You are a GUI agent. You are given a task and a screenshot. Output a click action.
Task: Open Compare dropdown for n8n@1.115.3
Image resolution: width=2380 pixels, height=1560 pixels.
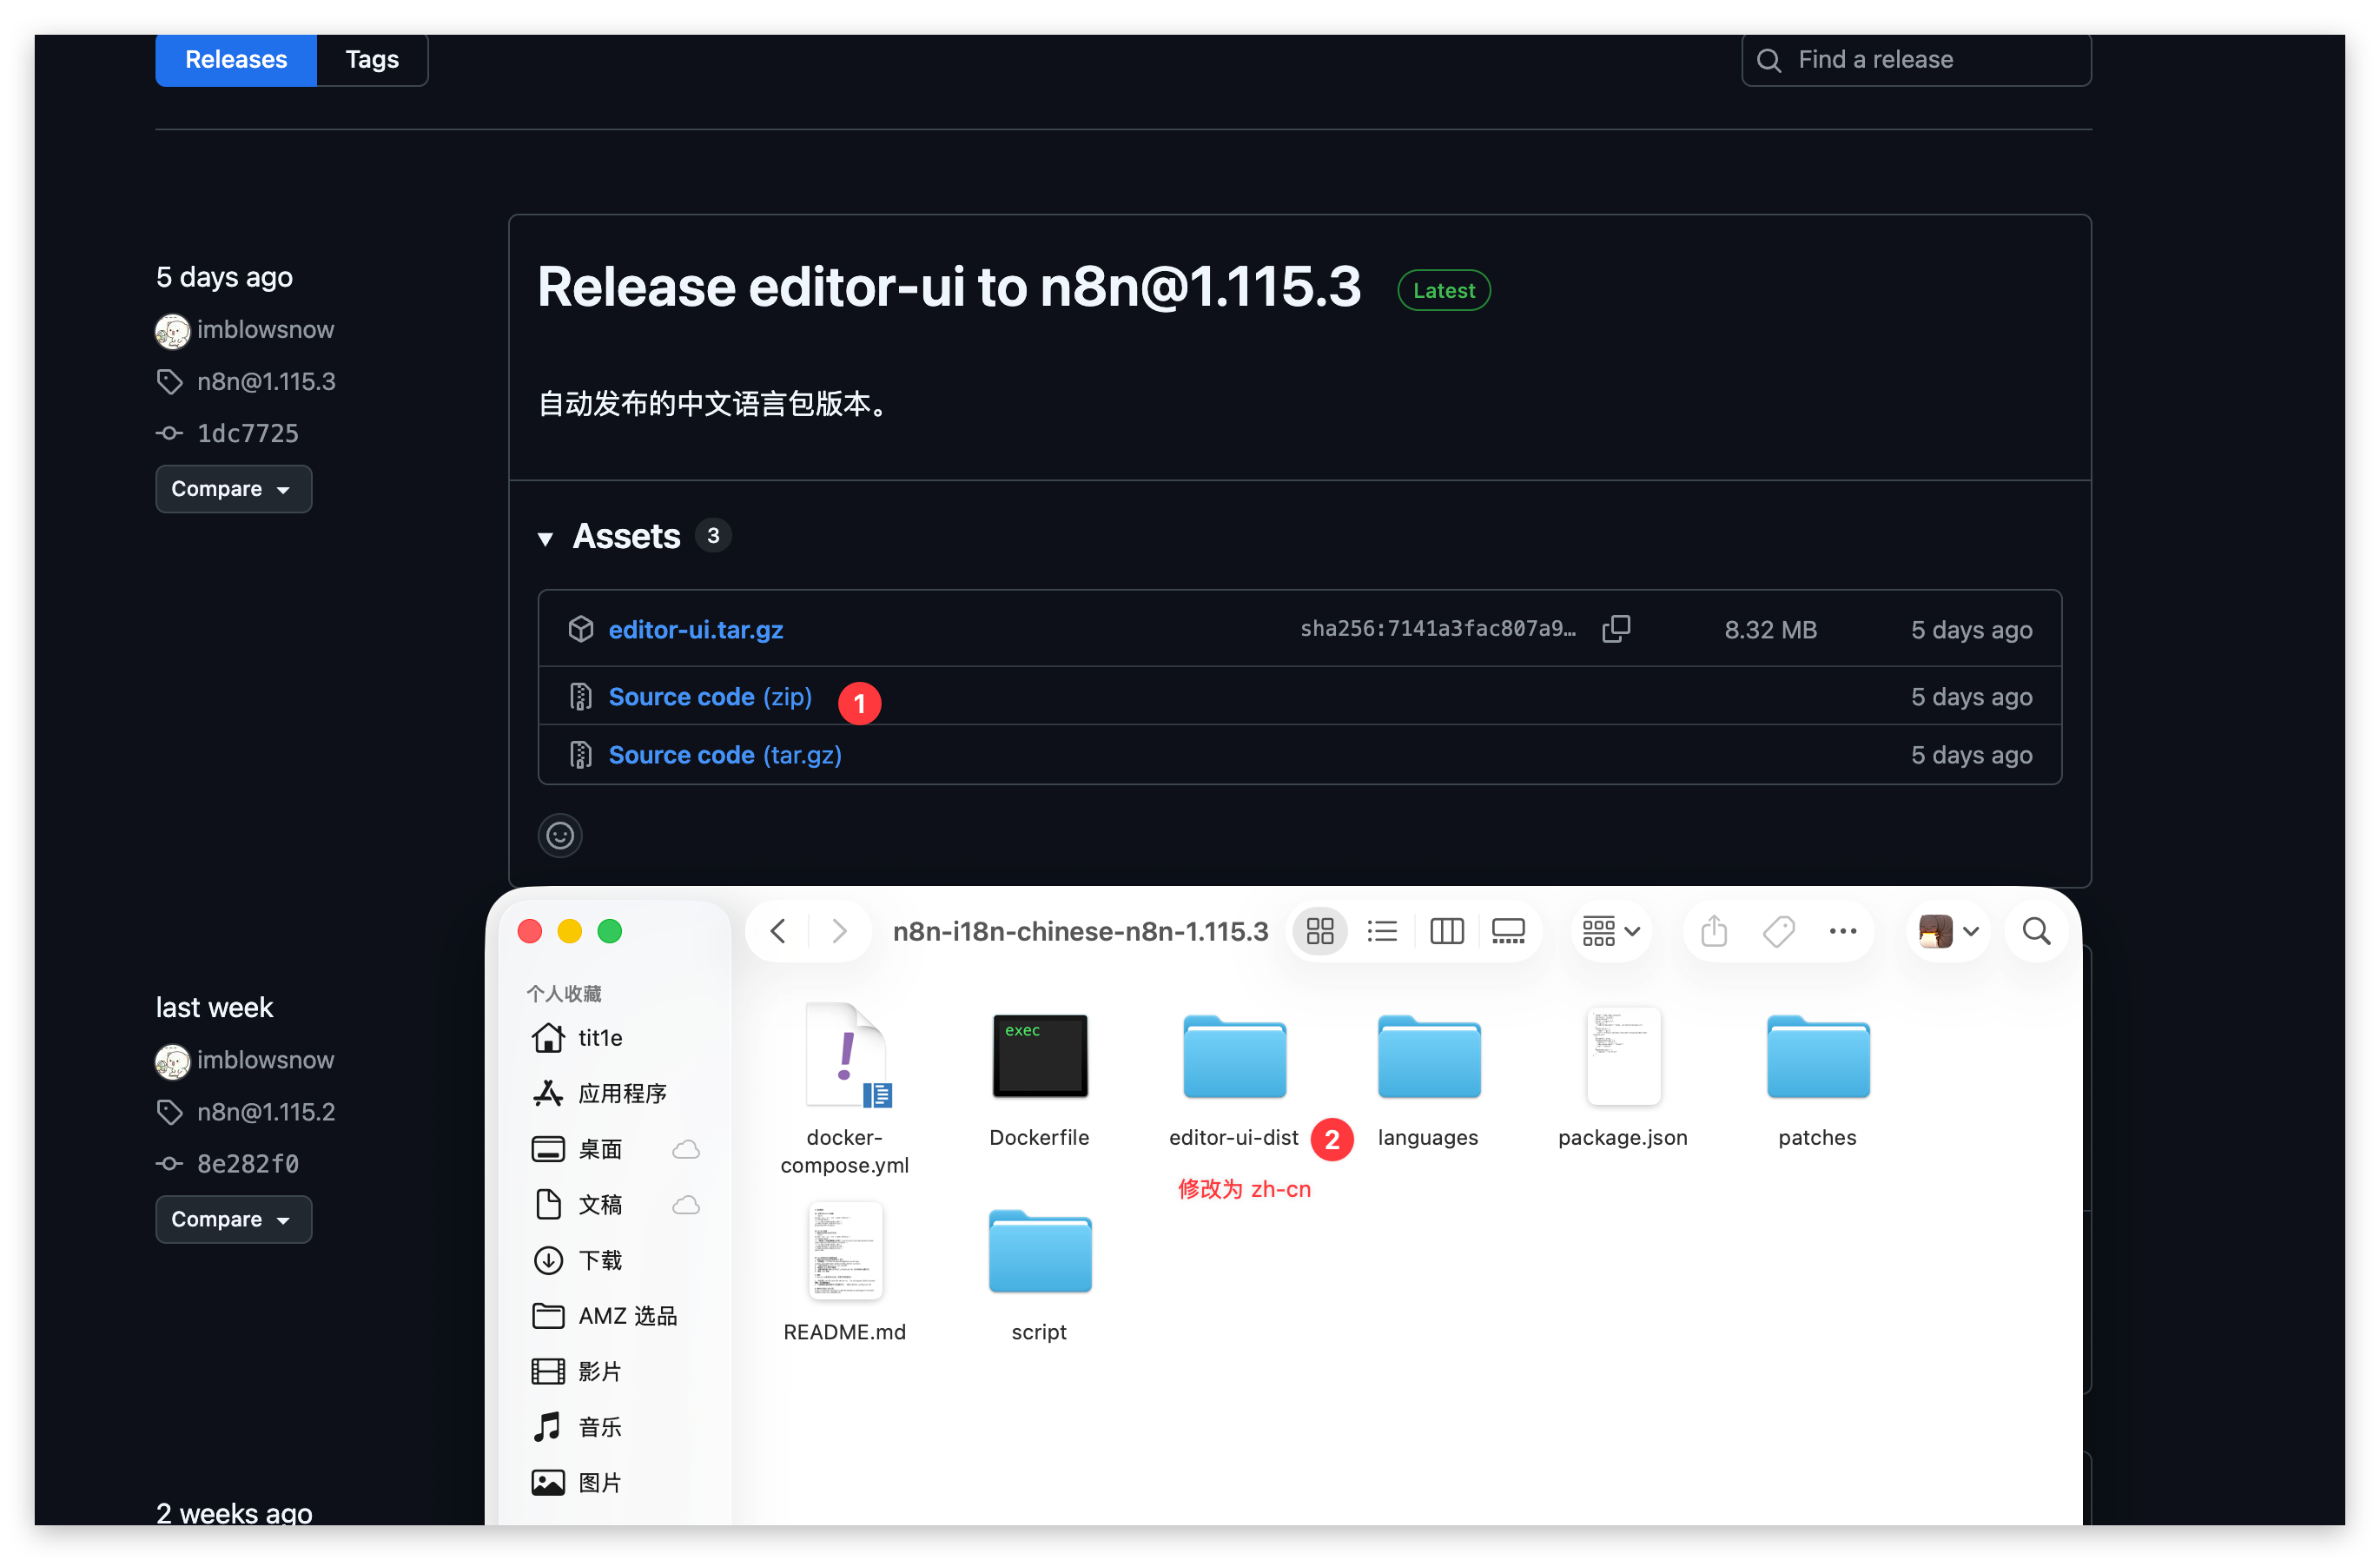coord(233,489)
